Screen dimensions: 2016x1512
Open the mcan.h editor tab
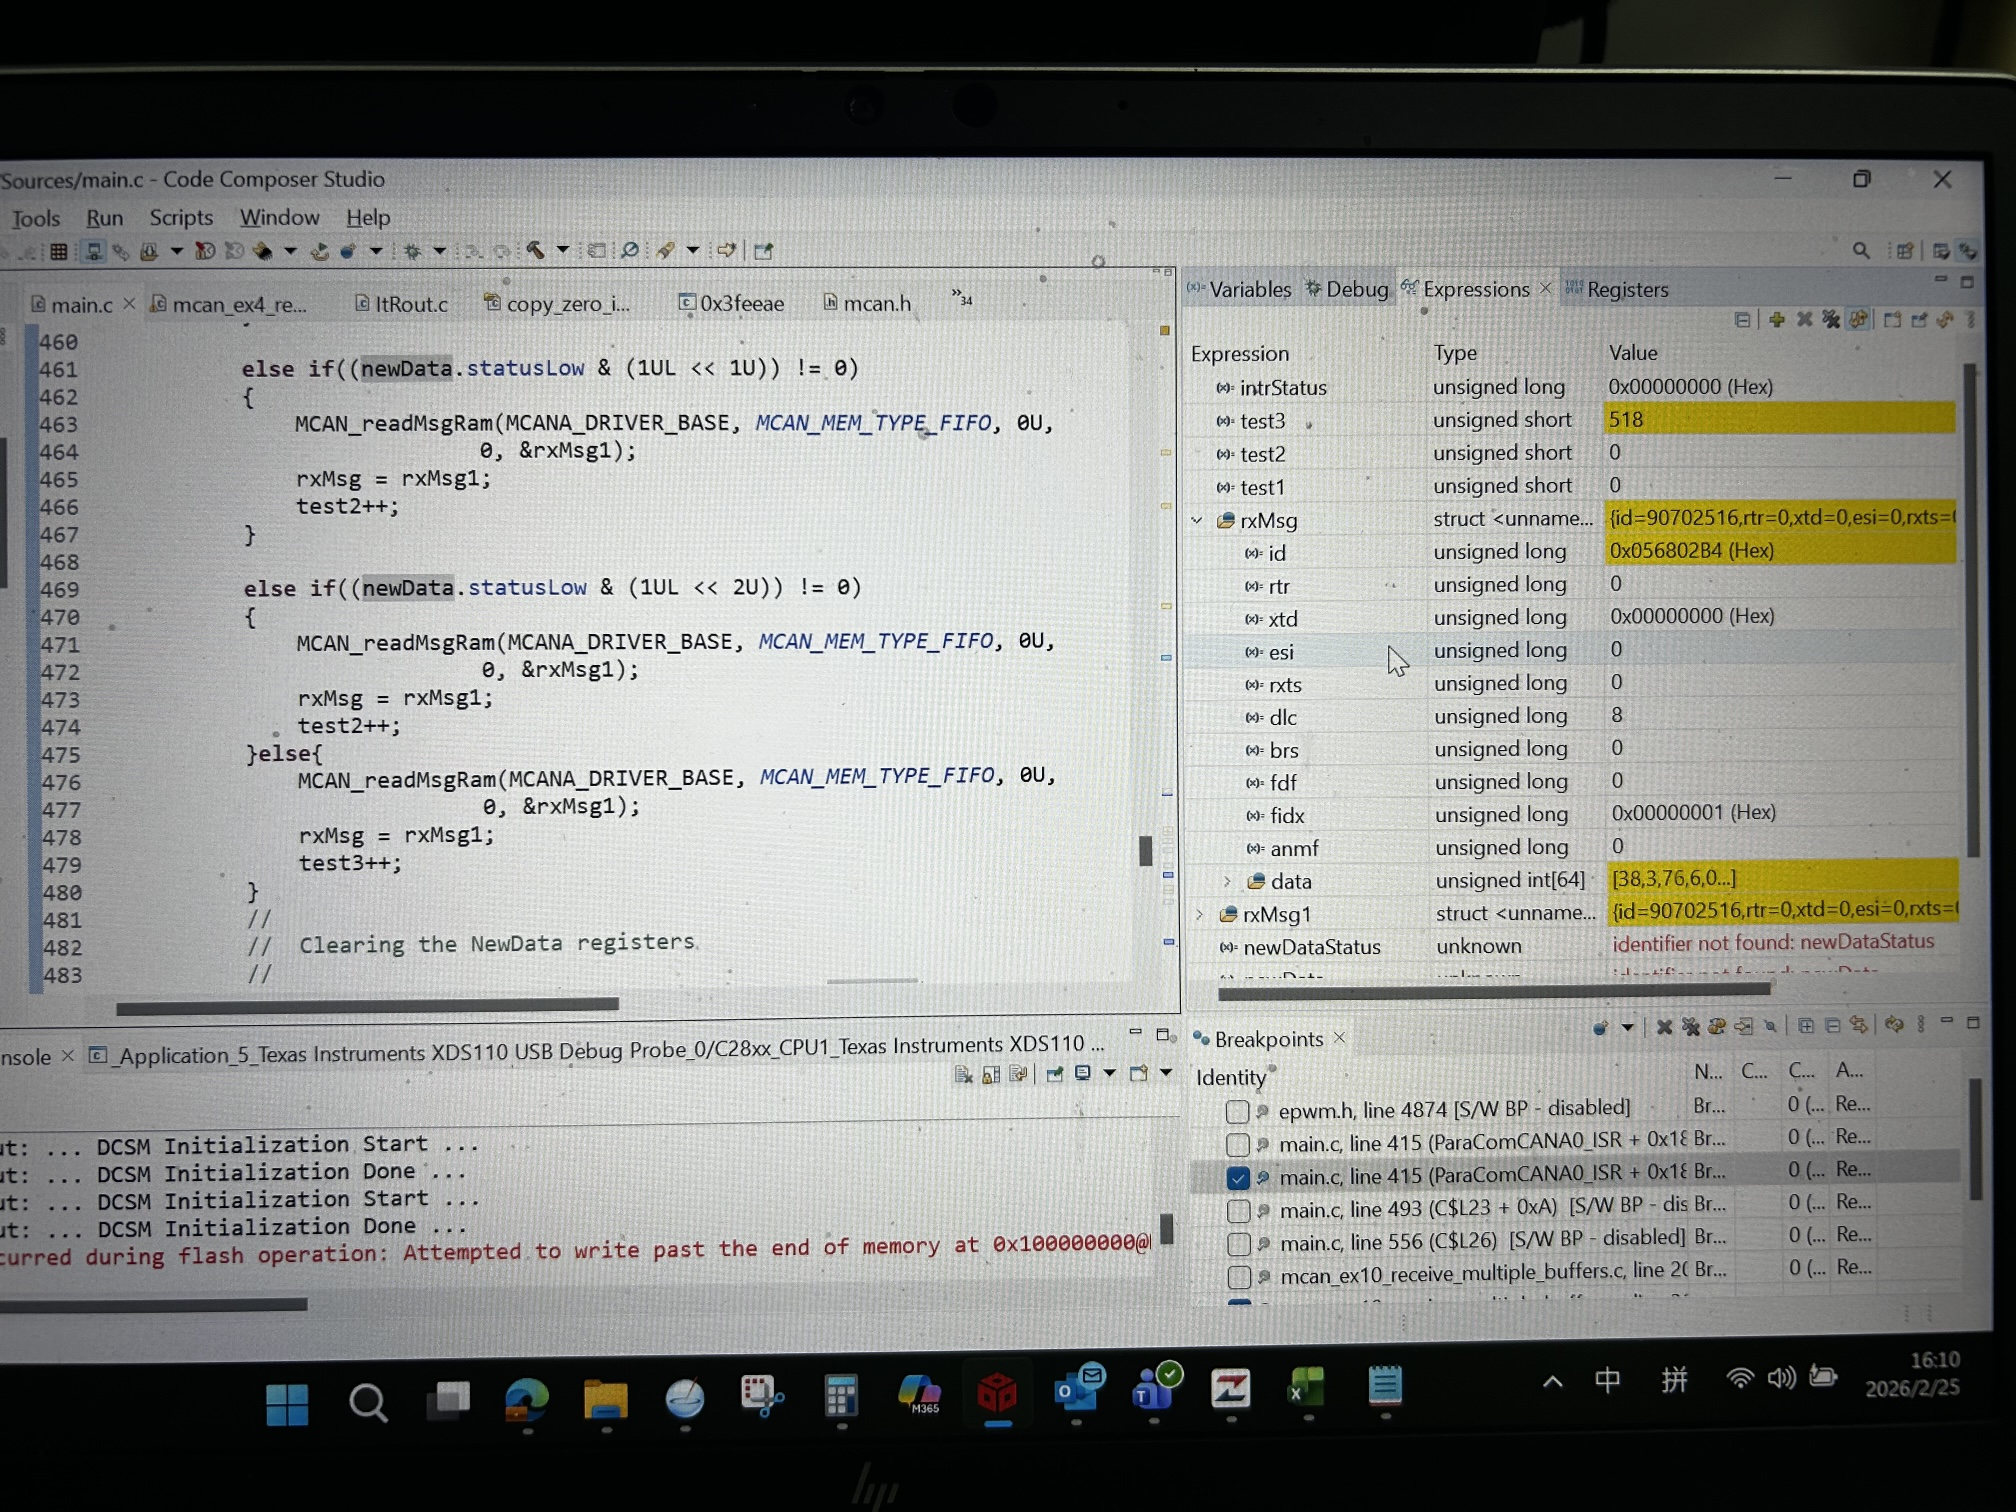[x=867, y=303]
